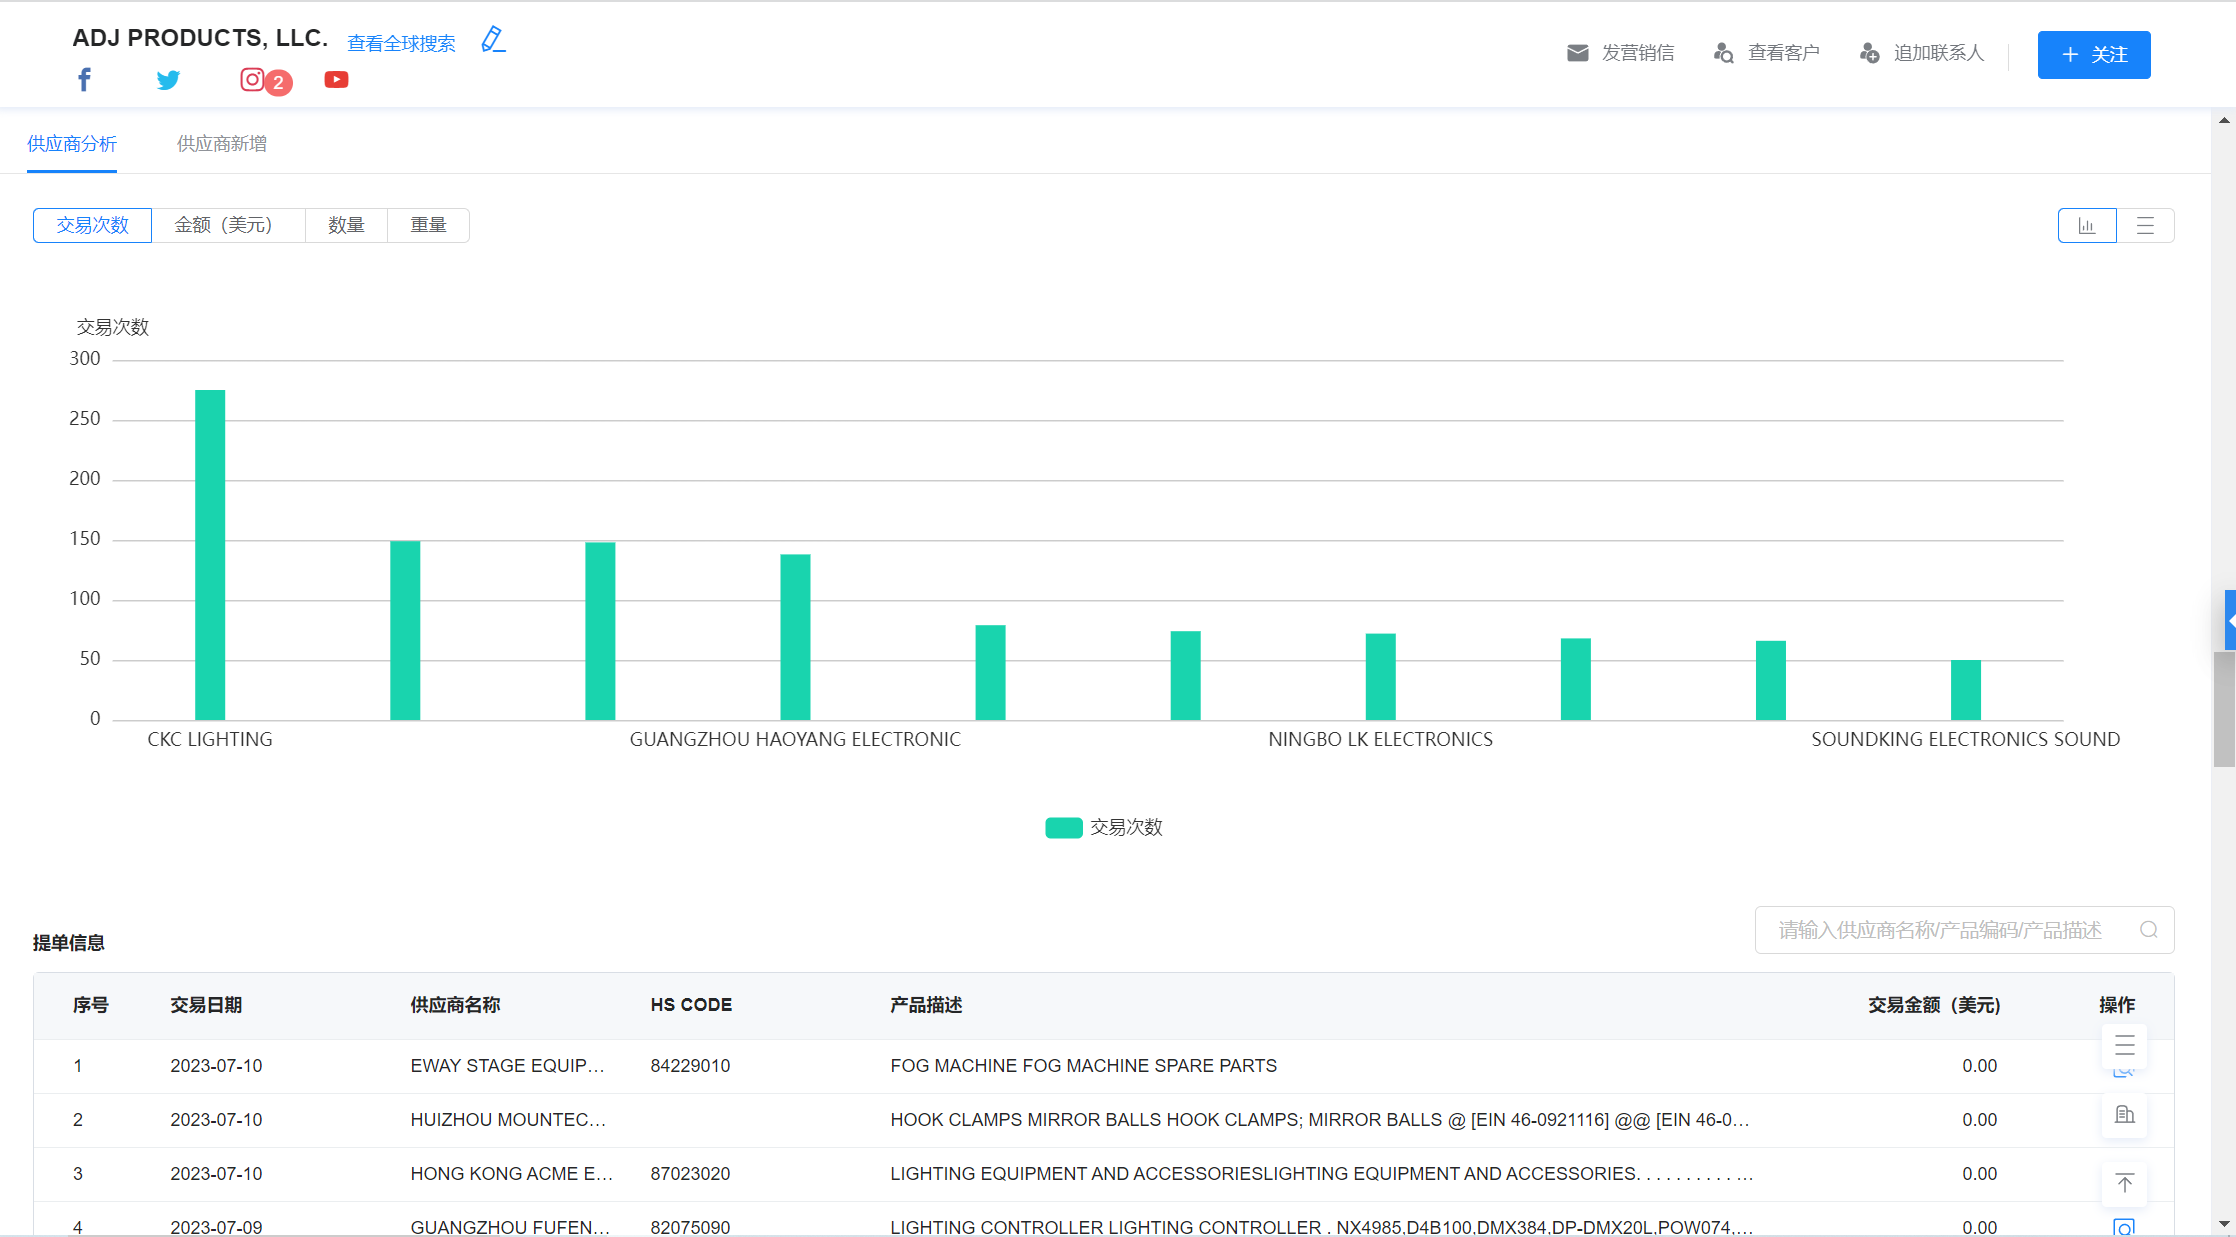Screen dimensions: 2236x1237
Task: Open the YouTube channel icon
Action: (x=336, y=80)
